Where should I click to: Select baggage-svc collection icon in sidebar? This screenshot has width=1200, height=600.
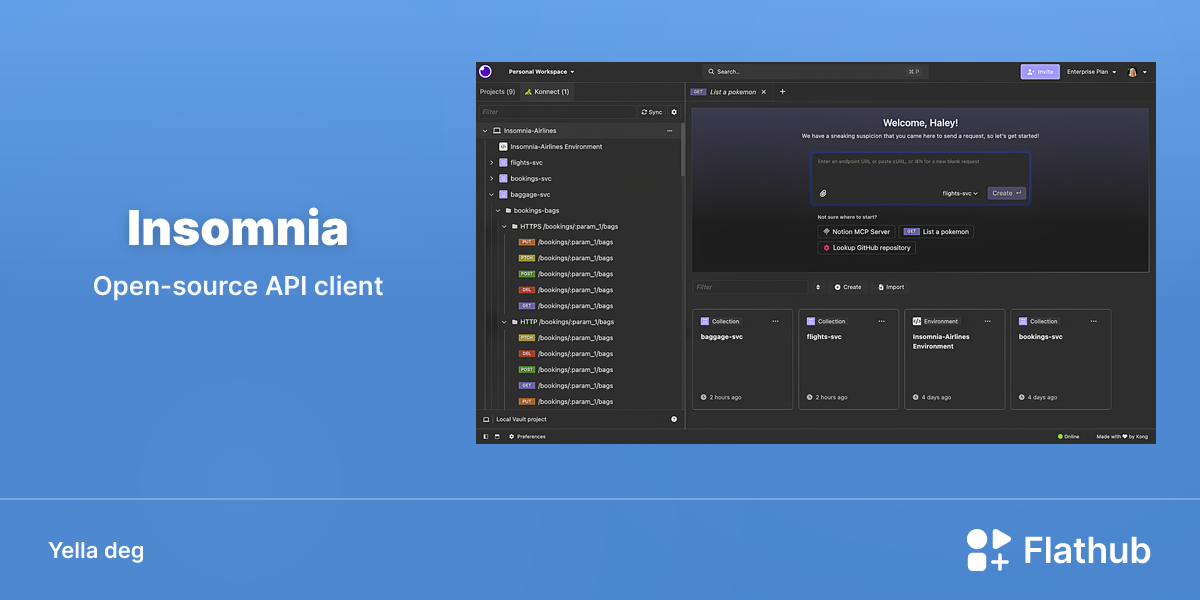[503, 194]
